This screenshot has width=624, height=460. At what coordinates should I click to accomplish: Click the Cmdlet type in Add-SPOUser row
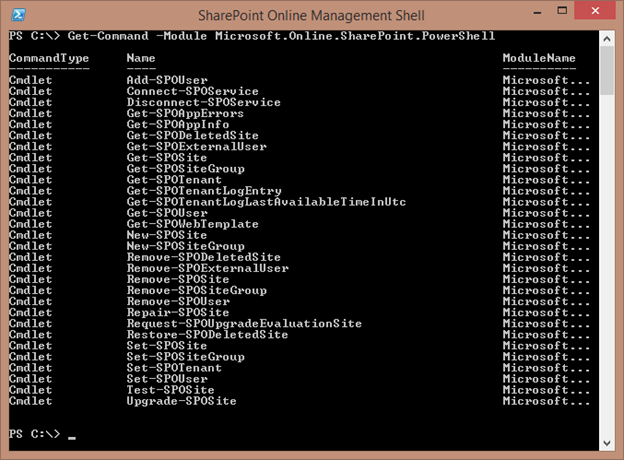click(x=31, y=80)
